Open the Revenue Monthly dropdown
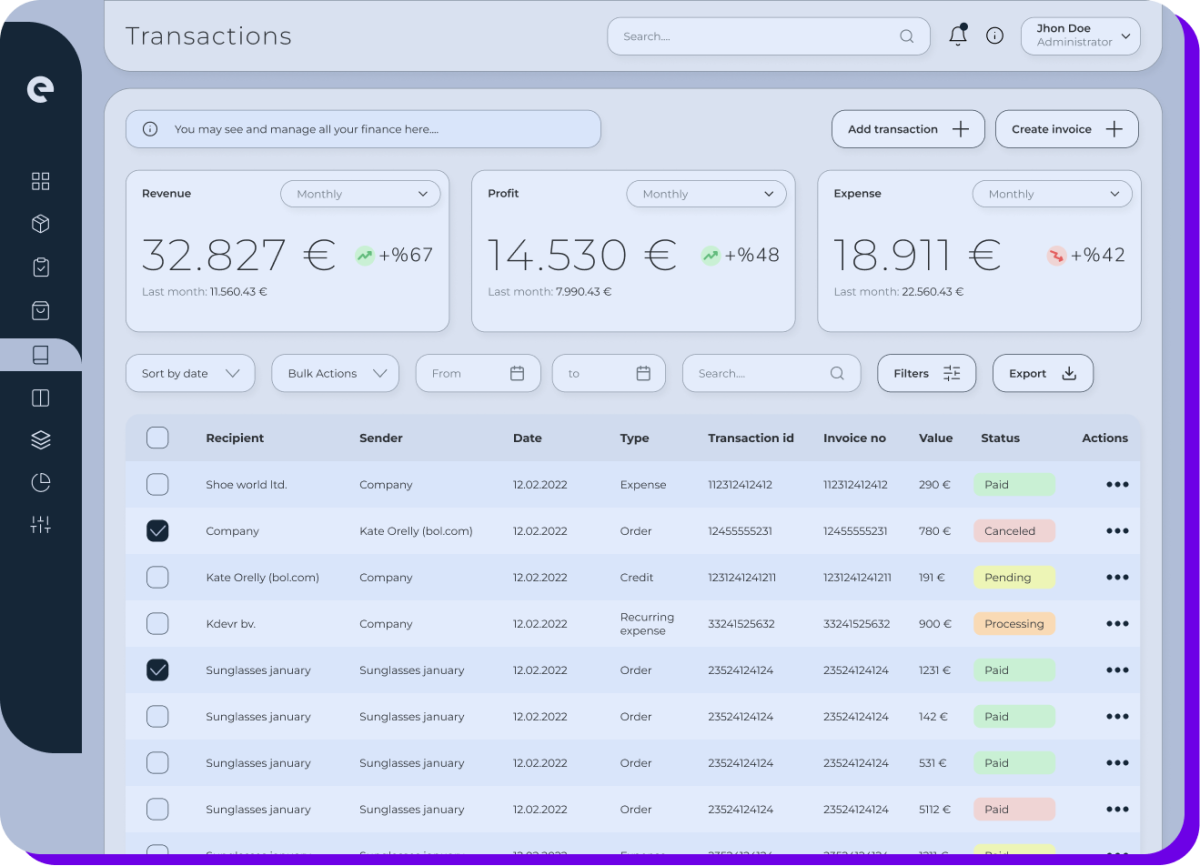This screenshot has width=1200, height=866. click(360, 193)
